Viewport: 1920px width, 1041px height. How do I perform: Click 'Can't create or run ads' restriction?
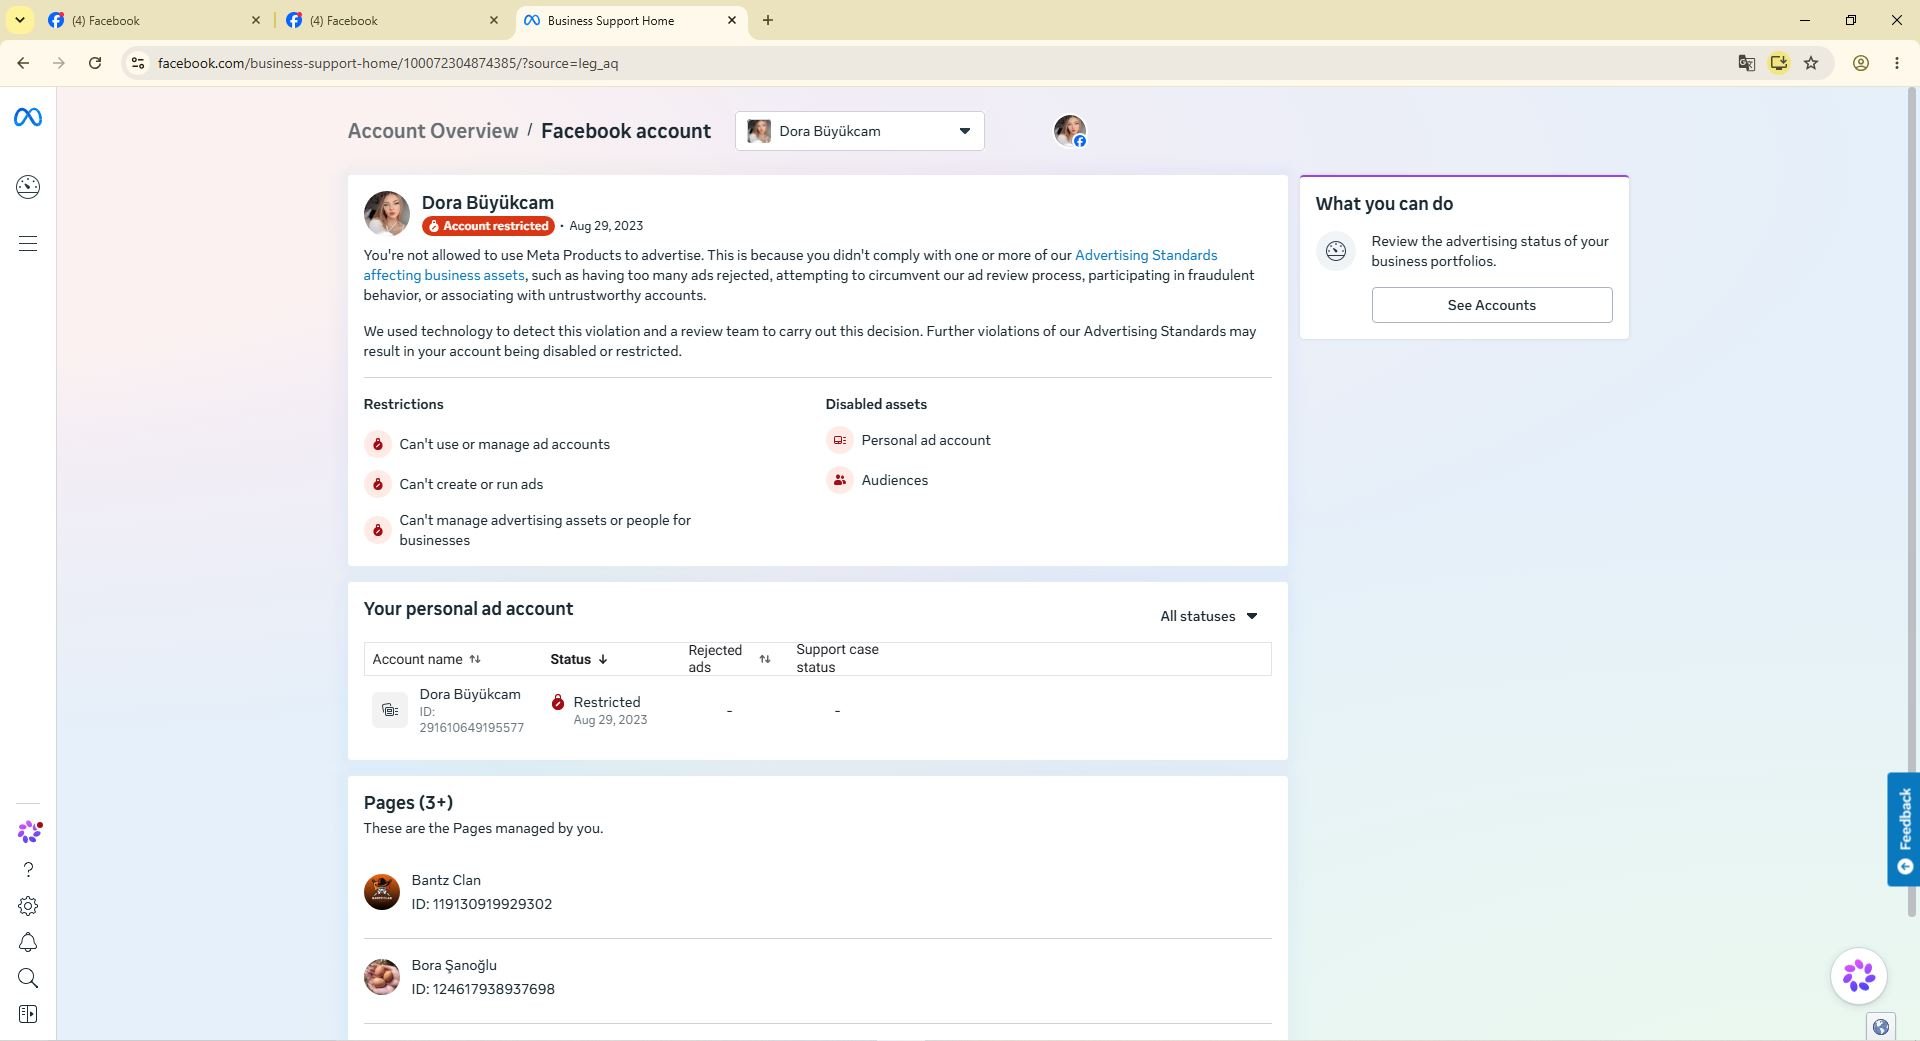tap(471, 484)
